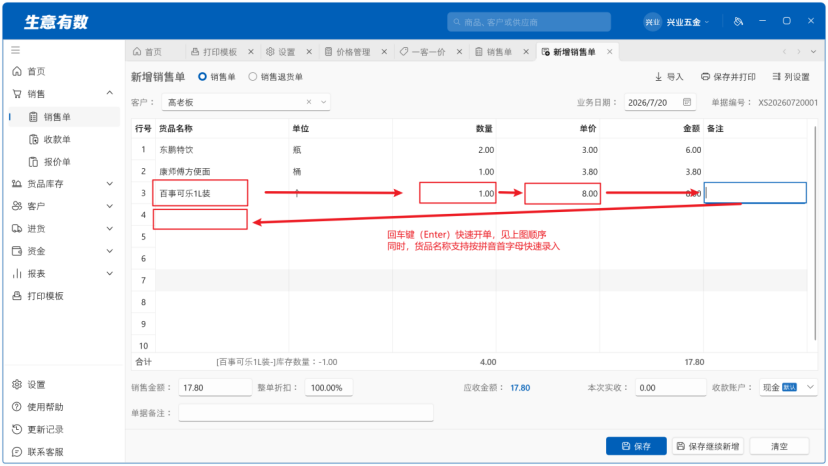This screenshot has height=466, width=828.
Task: Click the 本次实收 amount field
Action: tap(671, 388)
